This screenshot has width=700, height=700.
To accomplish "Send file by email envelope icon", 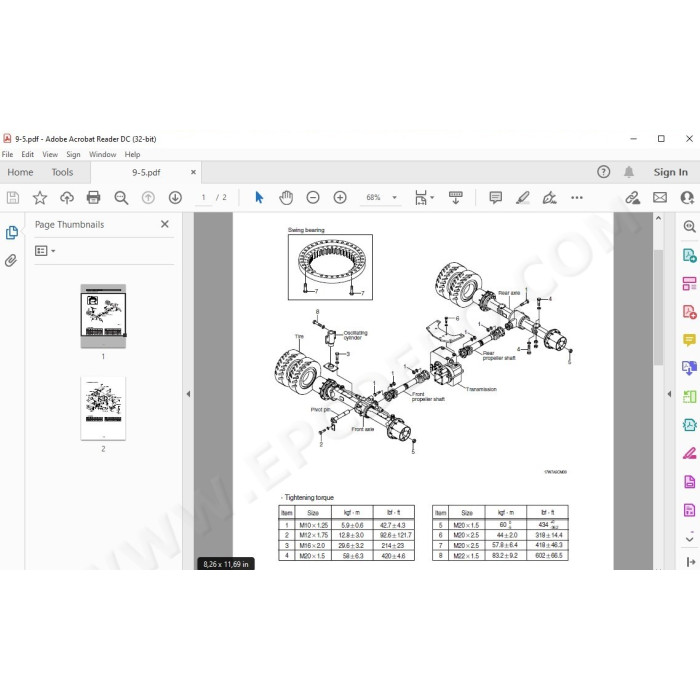I will pyautogui.click(x=660, y=197).
